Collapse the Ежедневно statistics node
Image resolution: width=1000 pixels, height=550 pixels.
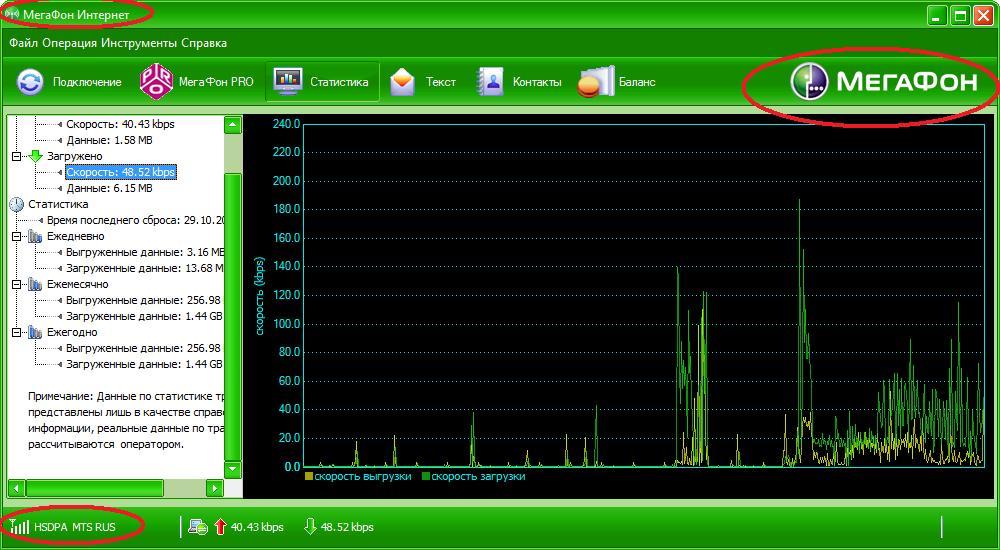(x=17, y=236)
